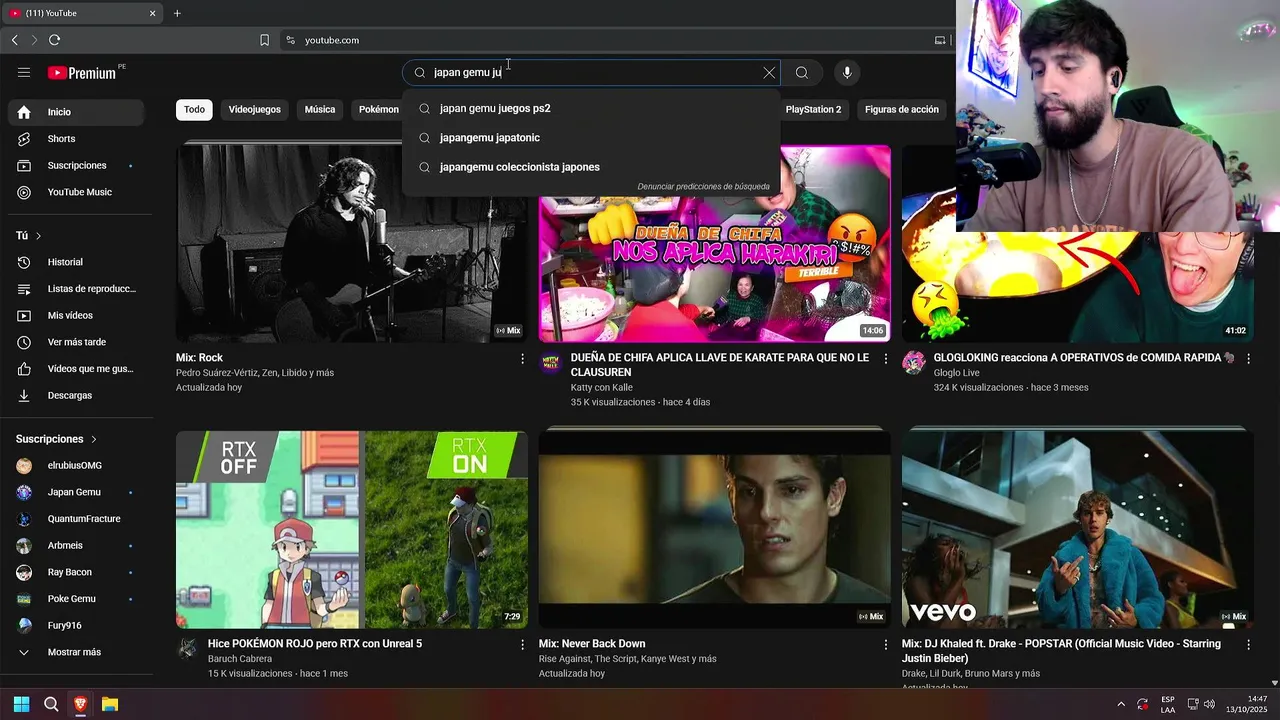
Task: Open Historial in the sidebar
Action: (x=76, y=262)
